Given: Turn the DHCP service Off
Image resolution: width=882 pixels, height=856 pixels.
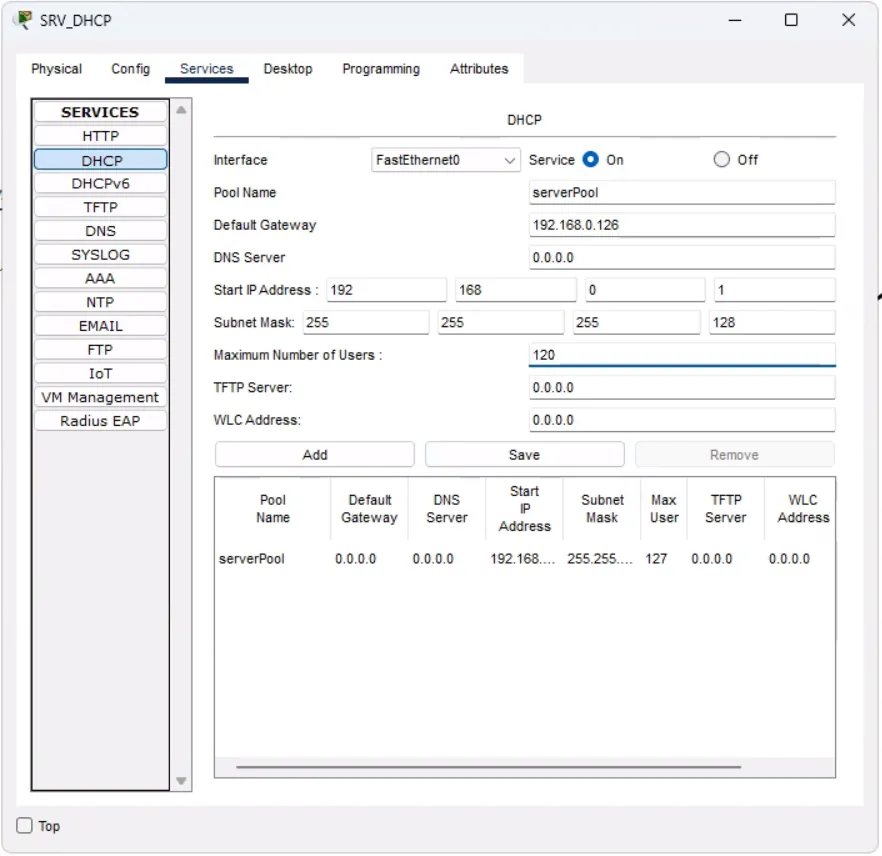Looking at the screenshot, I should coord(722,160).
